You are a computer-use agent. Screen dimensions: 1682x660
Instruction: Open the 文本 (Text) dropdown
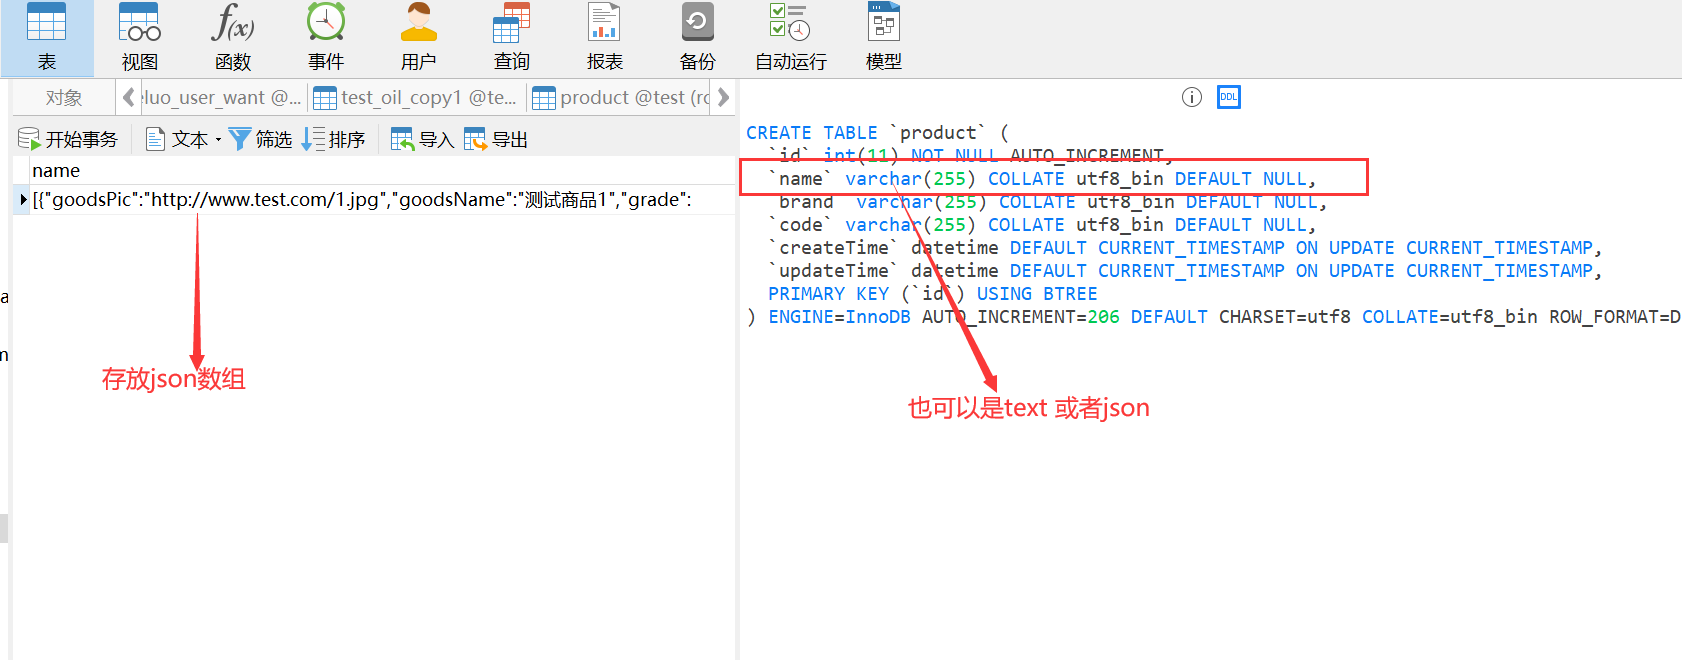(183, 139)
